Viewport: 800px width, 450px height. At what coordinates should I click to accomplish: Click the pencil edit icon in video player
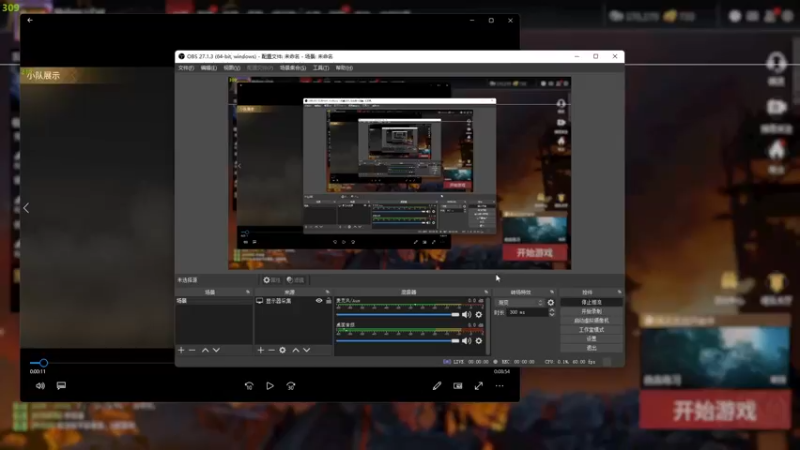pyautogui.click(x=437, y=385)
